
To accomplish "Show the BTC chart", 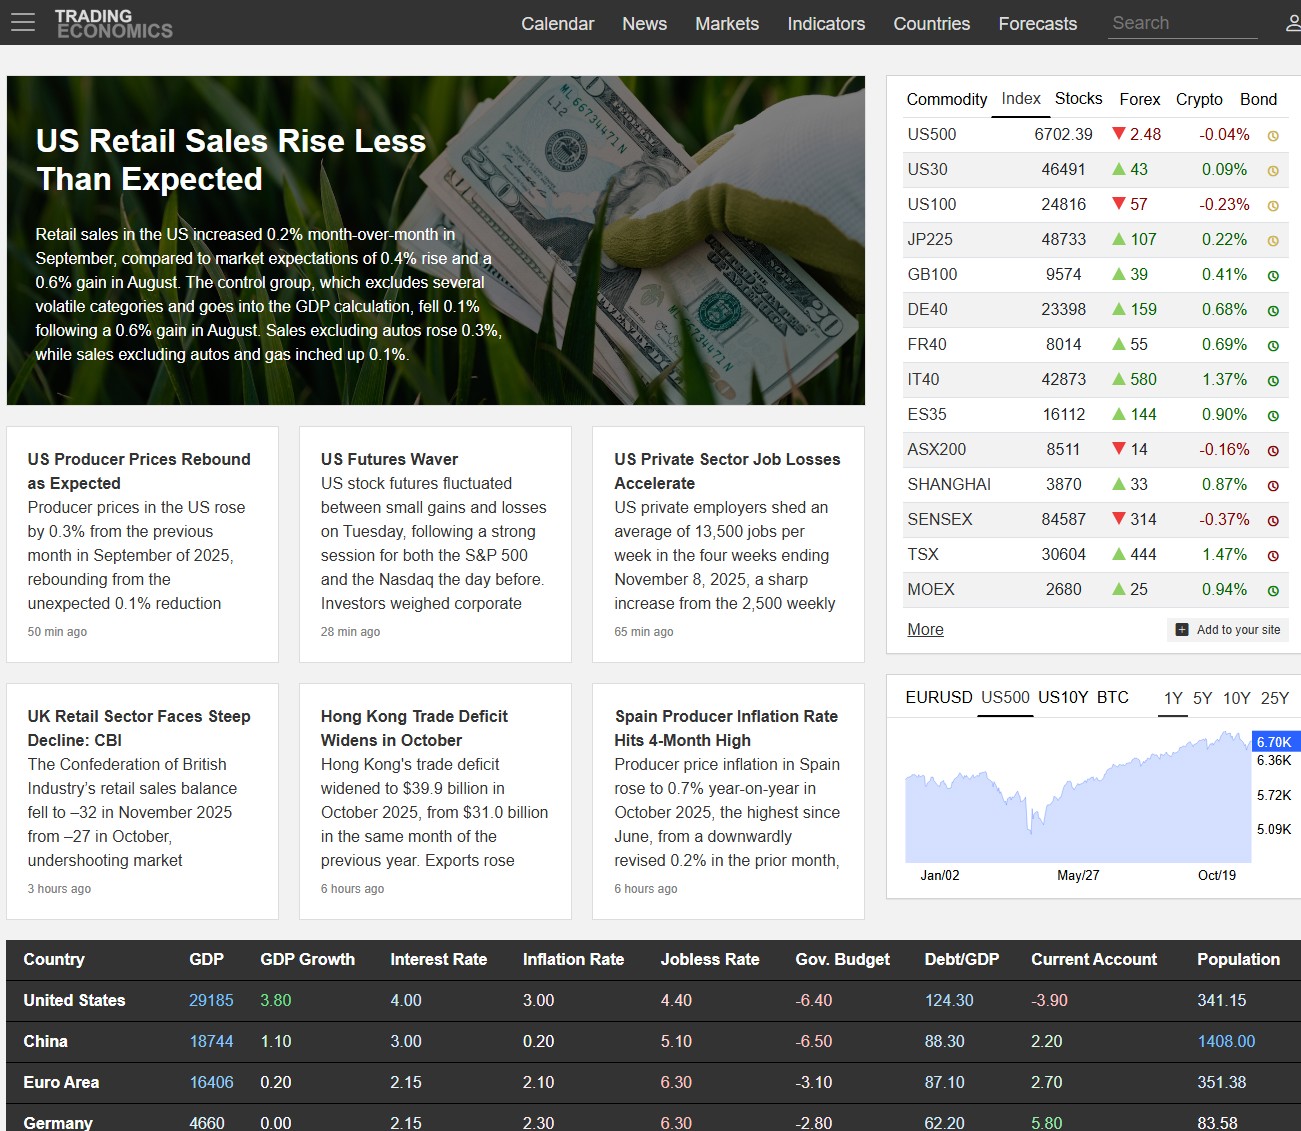I will point(1112,697).
